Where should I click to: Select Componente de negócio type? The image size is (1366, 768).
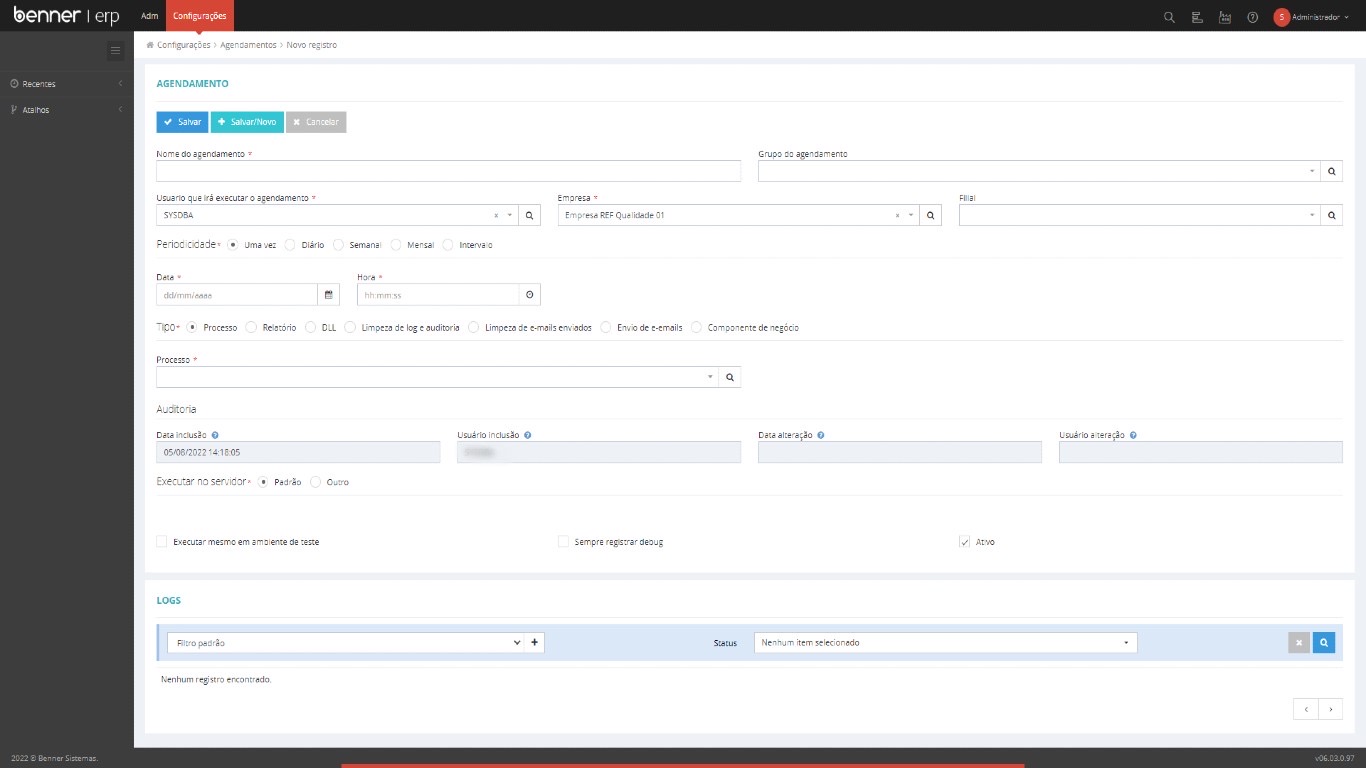coord(697,327)
